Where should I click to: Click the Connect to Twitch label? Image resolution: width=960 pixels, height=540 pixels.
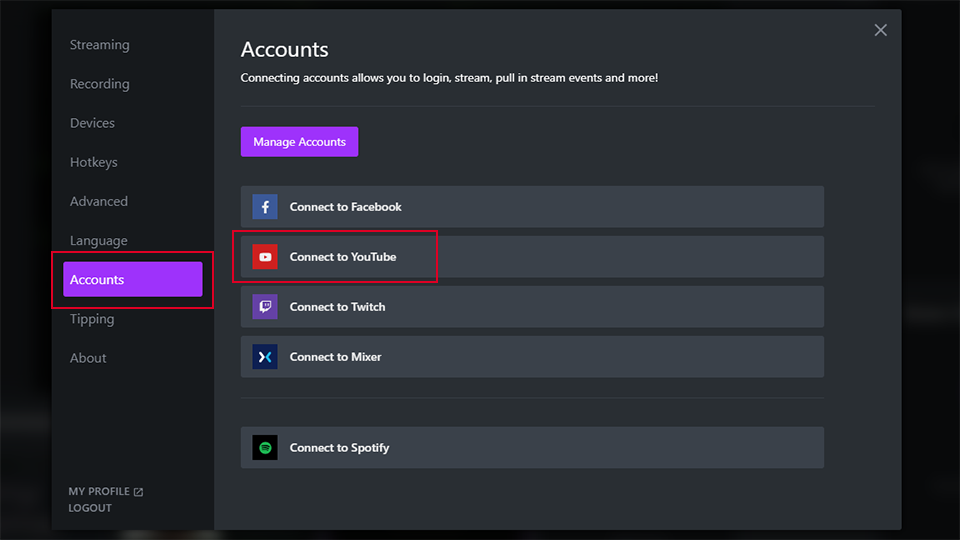pyautogui.click(x=337, y=307)
